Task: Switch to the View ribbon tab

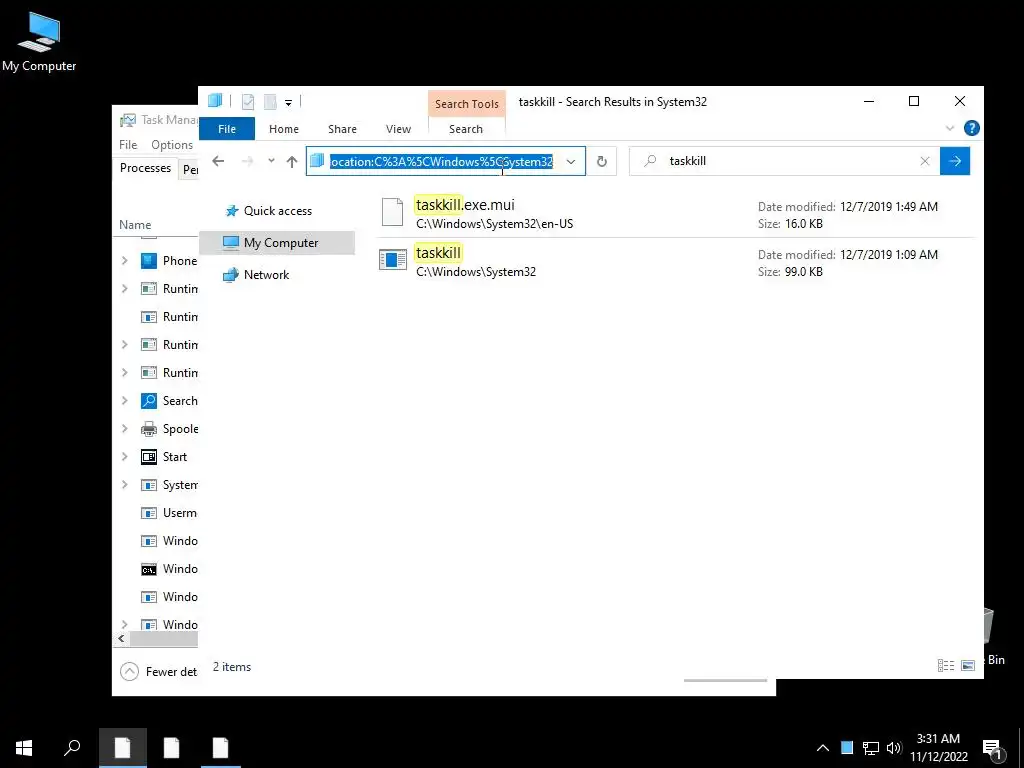Action: click(398, 129)
